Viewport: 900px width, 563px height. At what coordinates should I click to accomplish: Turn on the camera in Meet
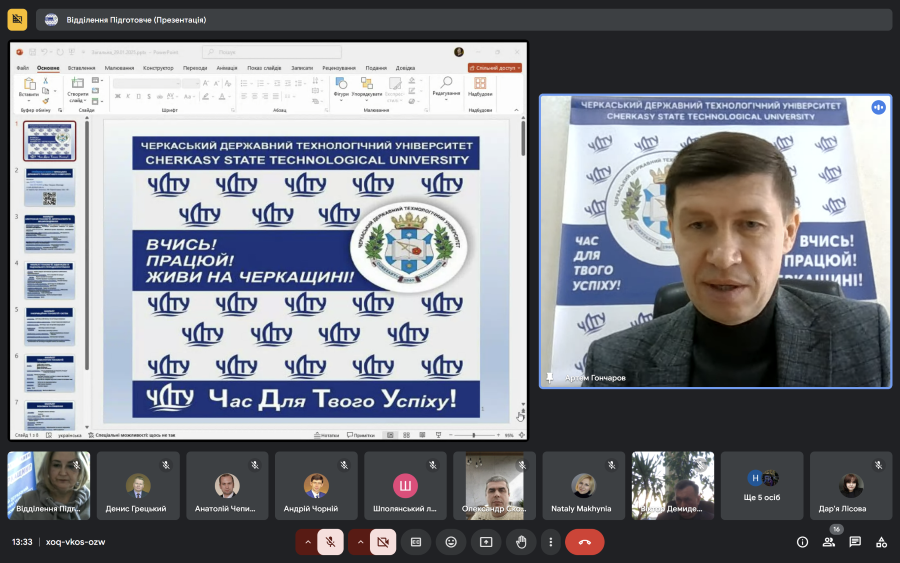pyautogui.click(x=383, y=542)
